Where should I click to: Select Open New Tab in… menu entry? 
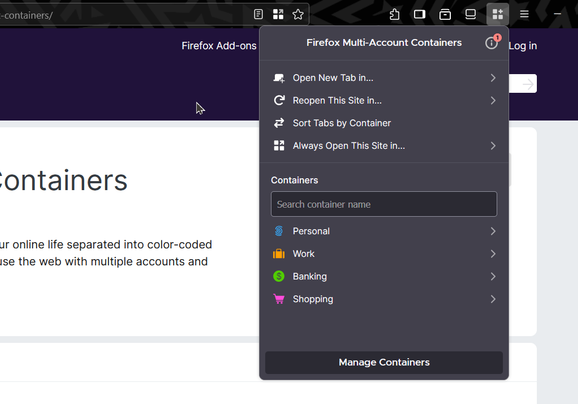click(x=384, y=78)
